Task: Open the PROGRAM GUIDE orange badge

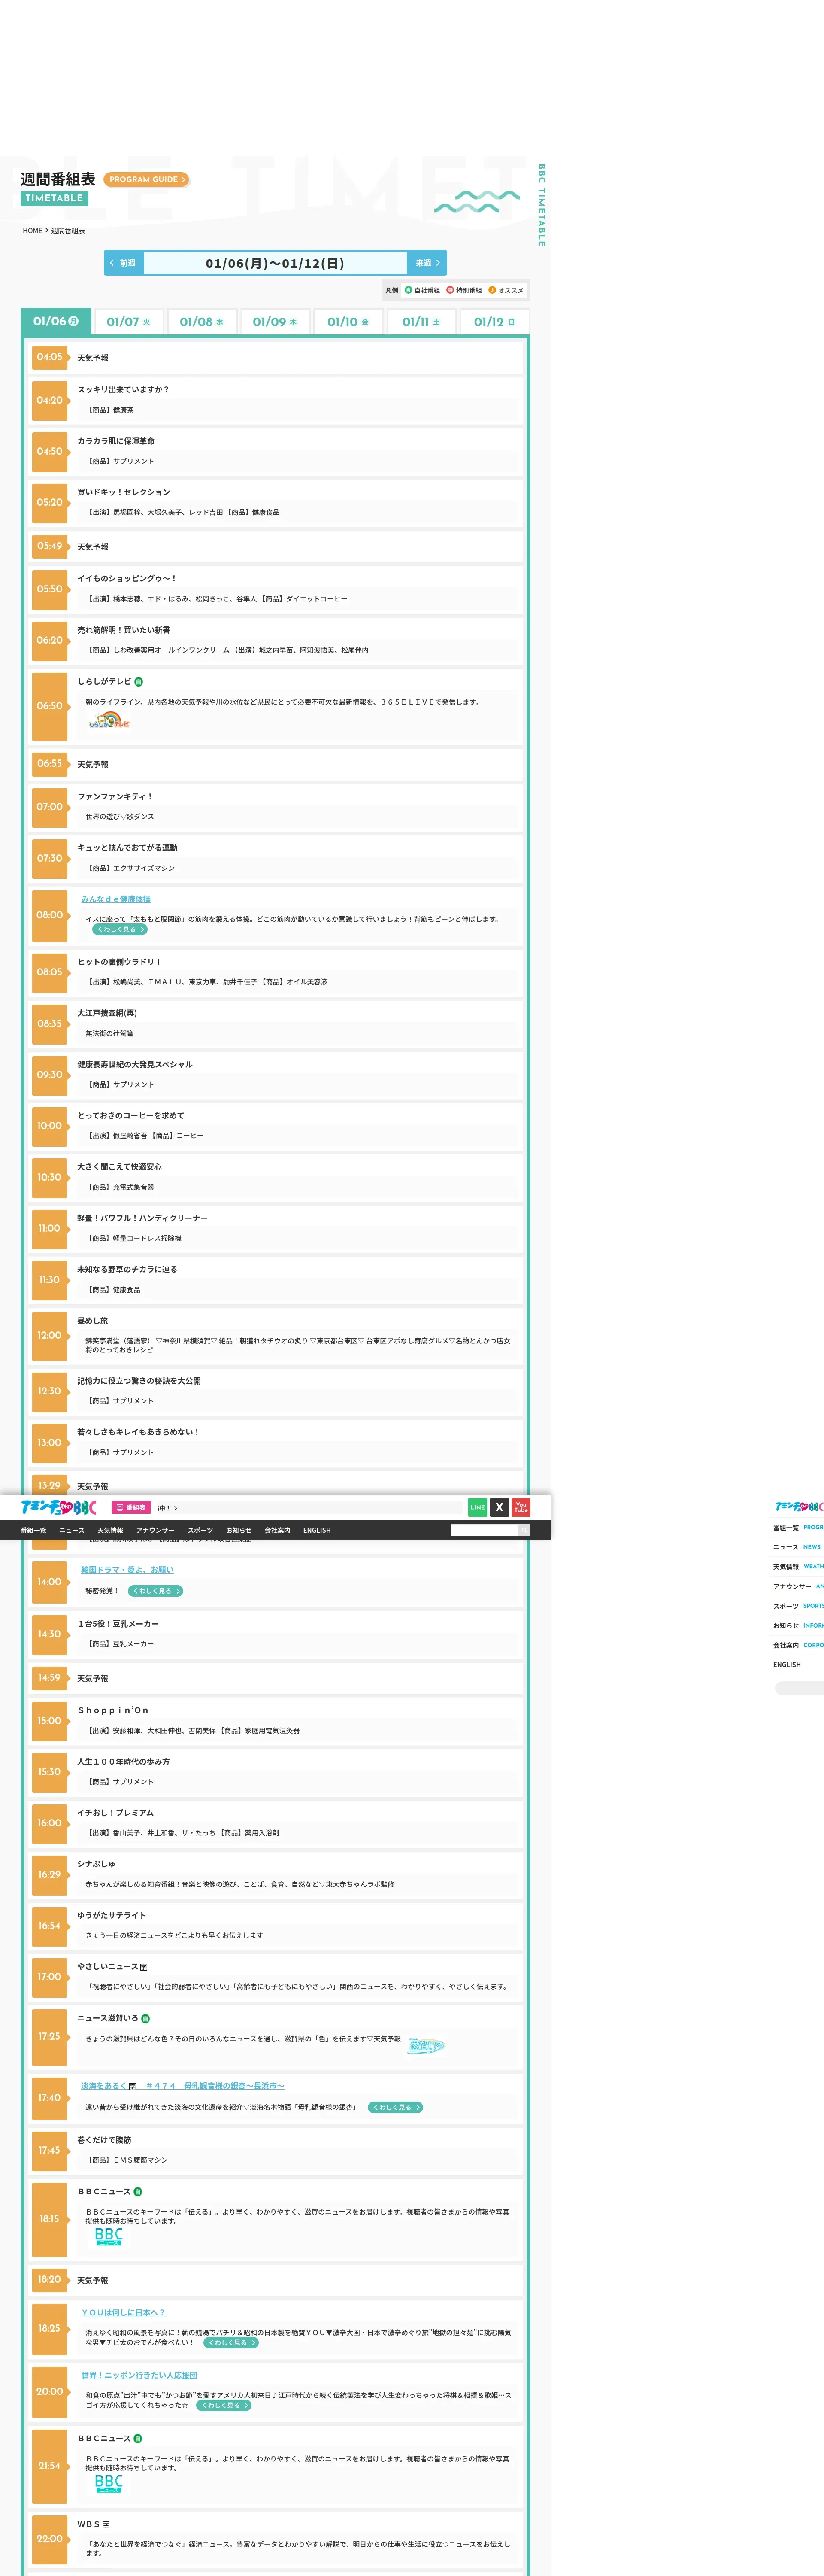Action: click(x=146, y=180)
